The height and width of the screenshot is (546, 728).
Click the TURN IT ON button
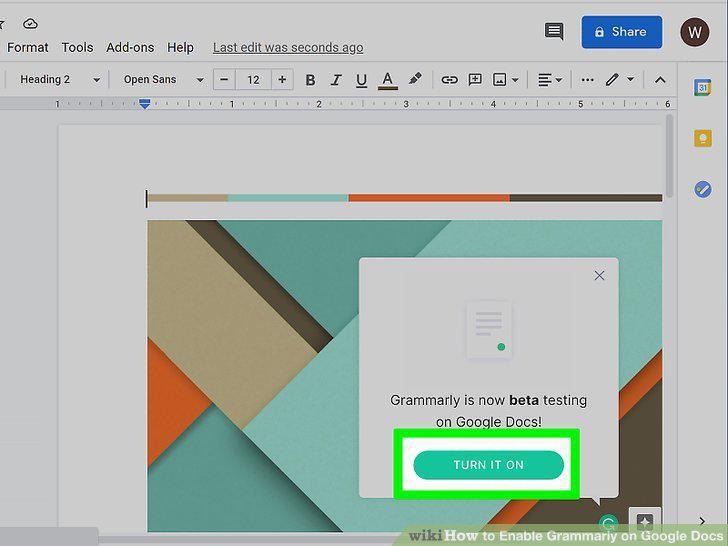click(488, 465)
